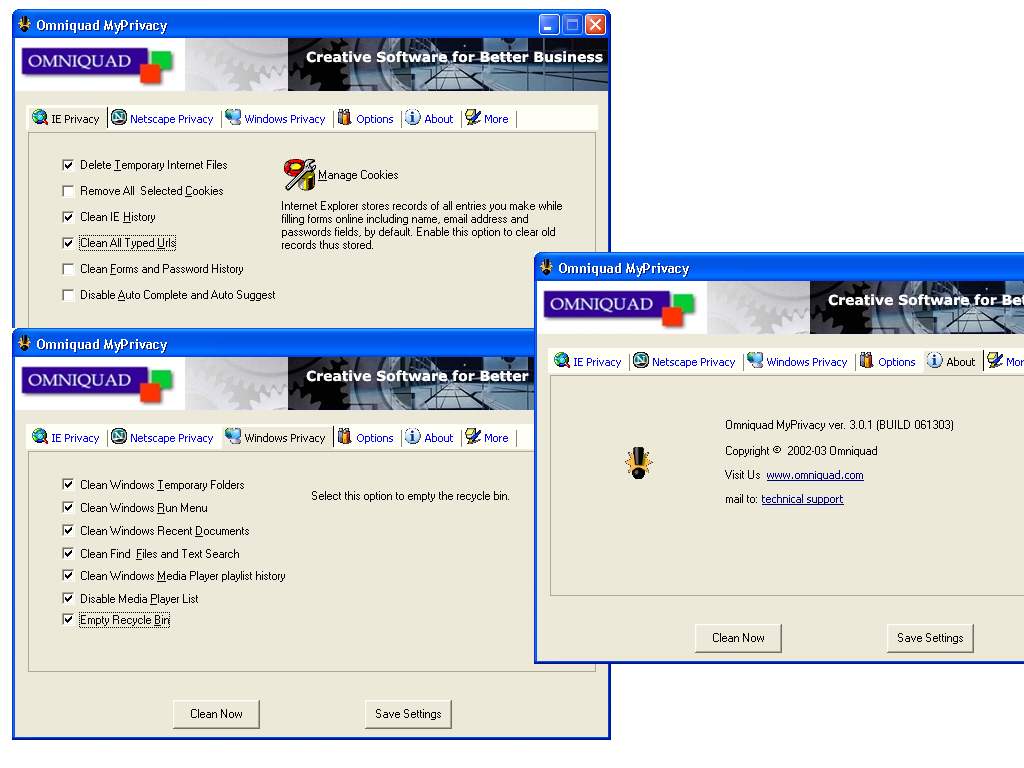
Task: Uncheck Clean Windows Recent Documents
Action: pos(68,530)
